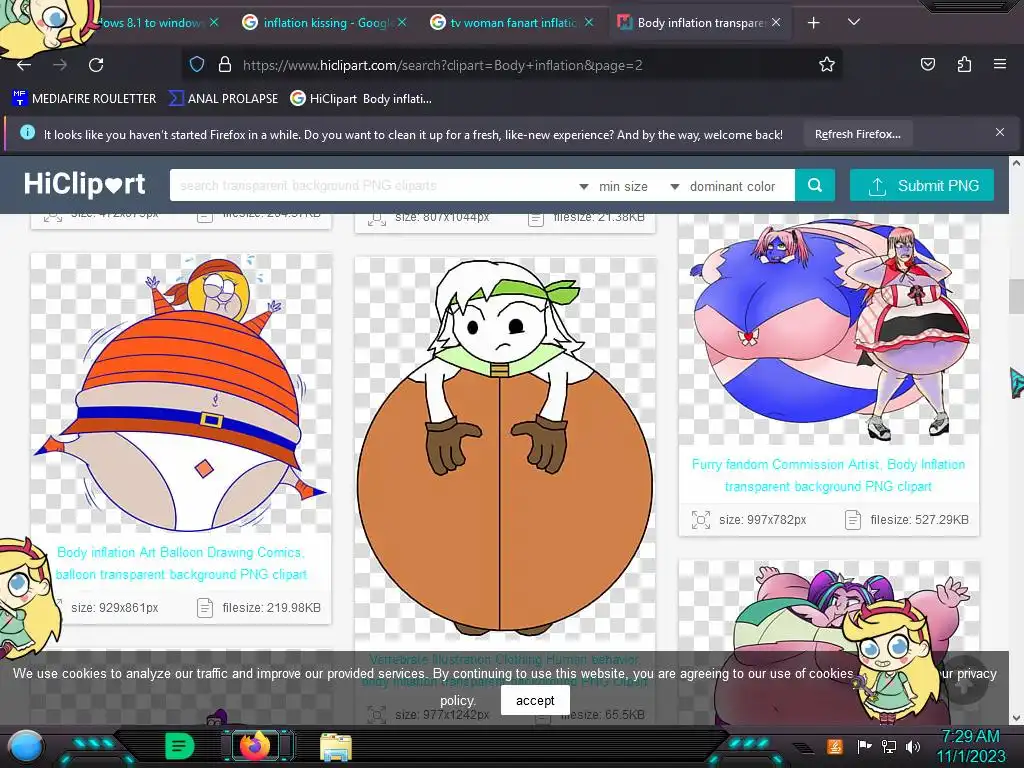Close the inflation kissing Google tab
Screen dimensions: 1024x768
402,23
